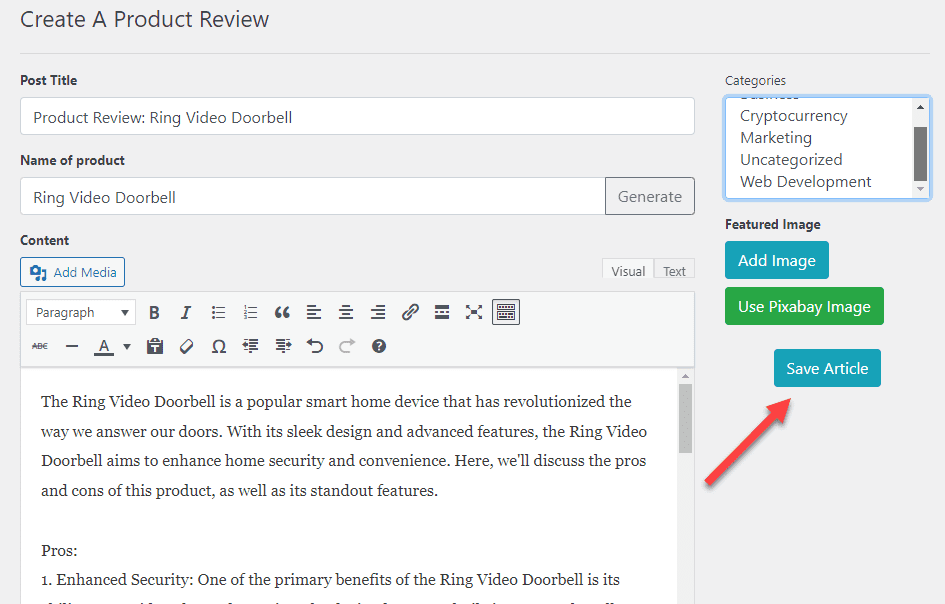Click Use Pixabay Image button
The height and width of the screenshot is (604, 945).
(x=804, y=306)
